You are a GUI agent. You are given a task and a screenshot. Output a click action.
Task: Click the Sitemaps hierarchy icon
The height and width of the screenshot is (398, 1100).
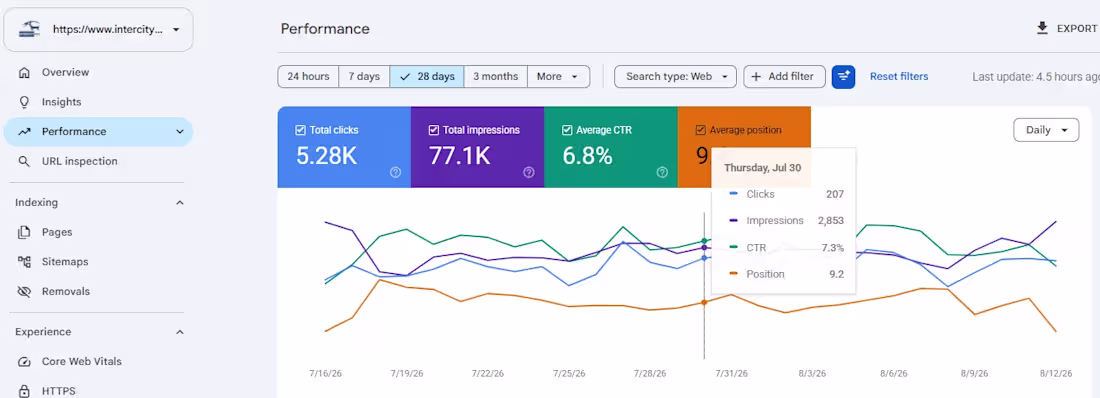click(x=25, y=262)
